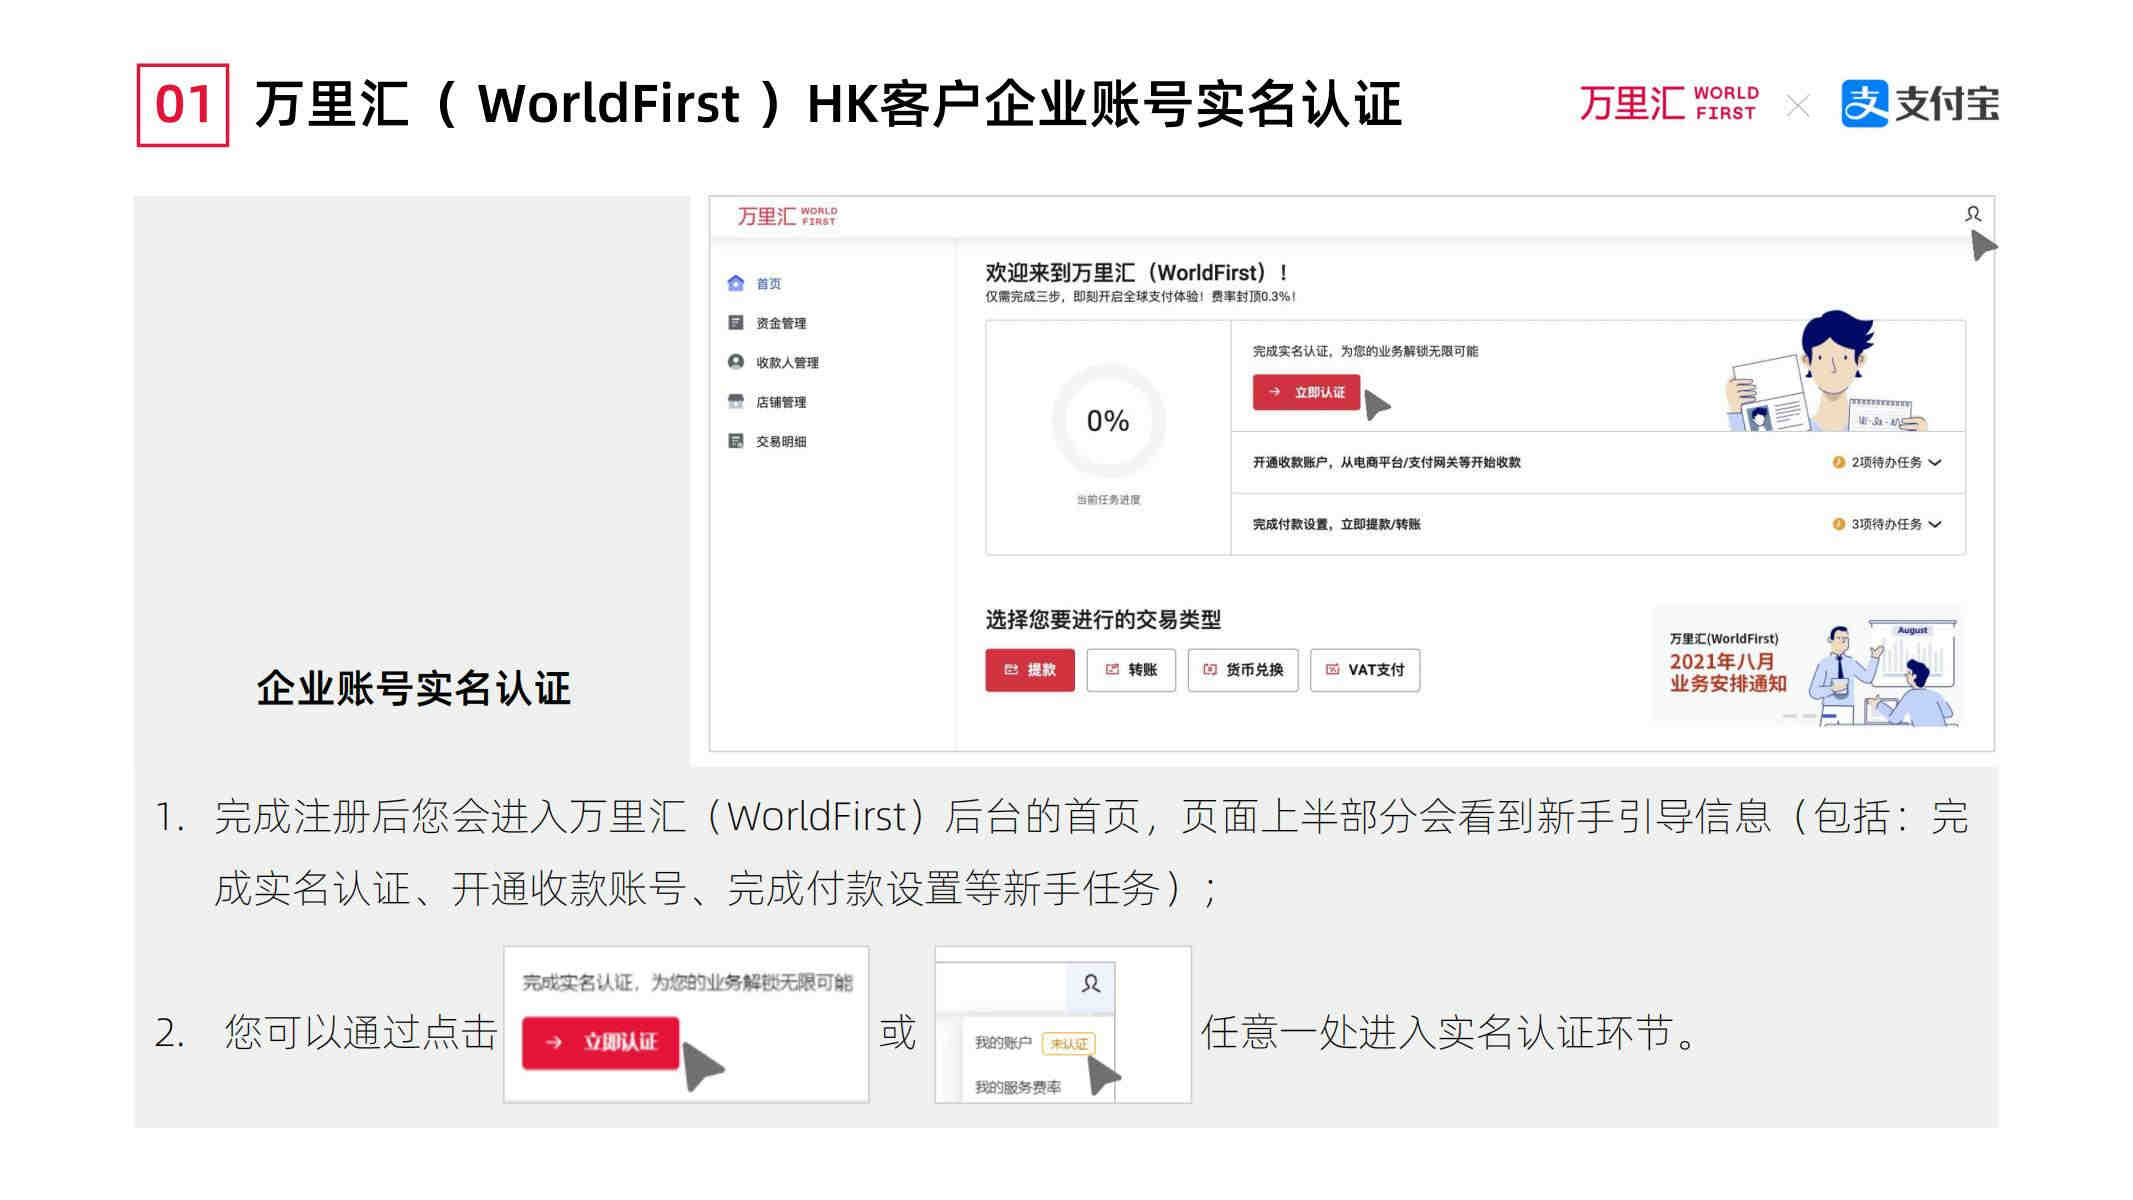The width and height of the screenshot is (2133, 1200).
Task: Click the 货币兑换 button
Action: [x=1243, y=670]
